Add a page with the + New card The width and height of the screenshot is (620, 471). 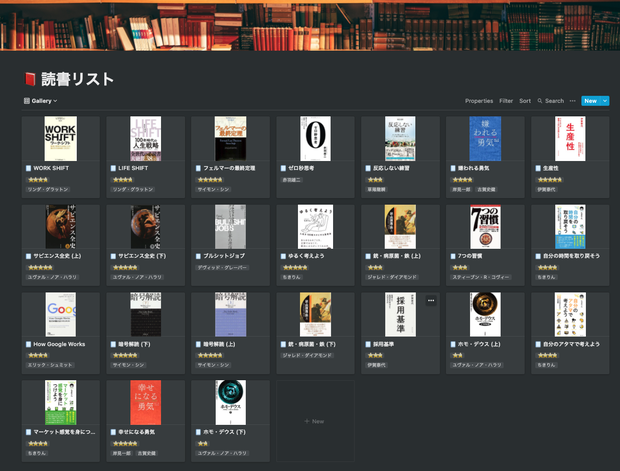coord(315,421)
